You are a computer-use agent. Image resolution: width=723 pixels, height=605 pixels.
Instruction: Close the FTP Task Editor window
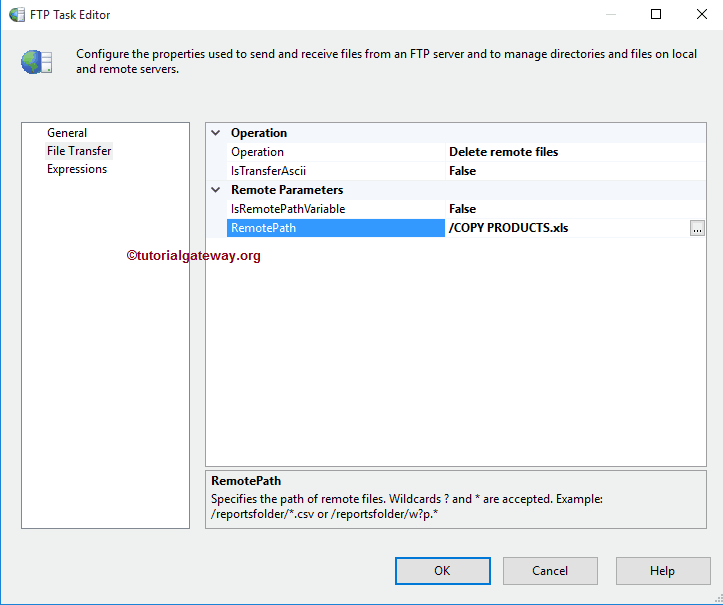[x=702, y=14]
